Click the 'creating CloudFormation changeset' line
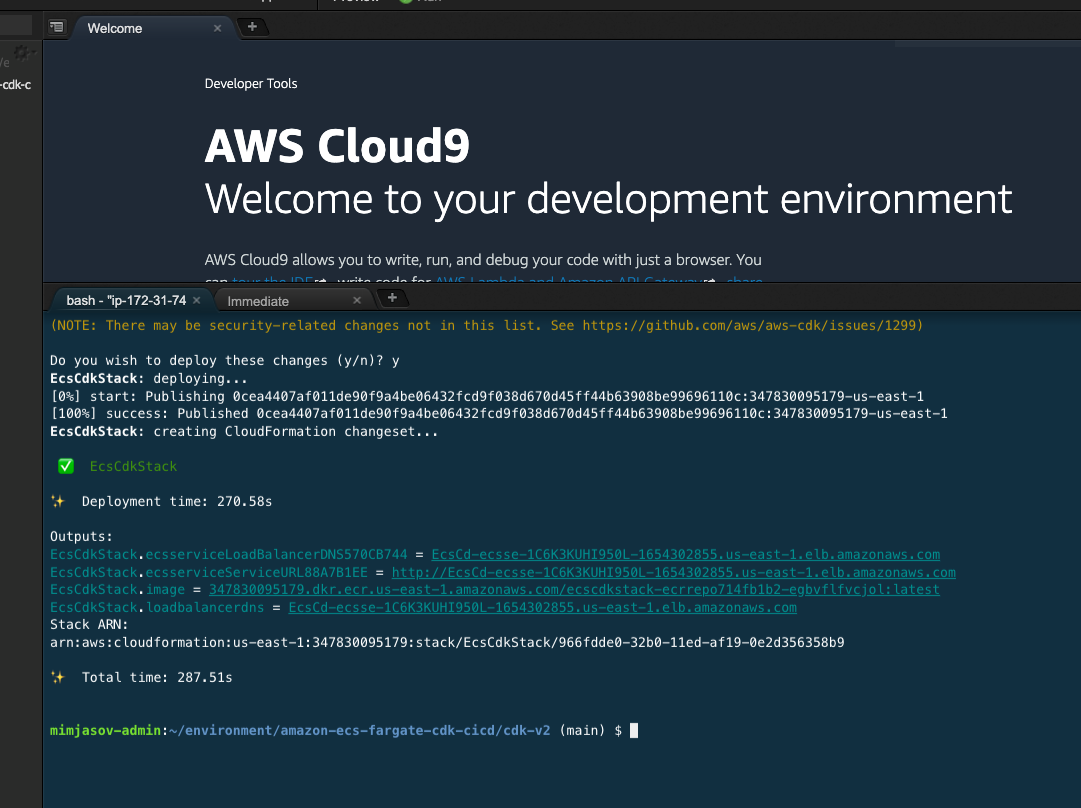1081x808 pixels. click(x=244, y=432)
